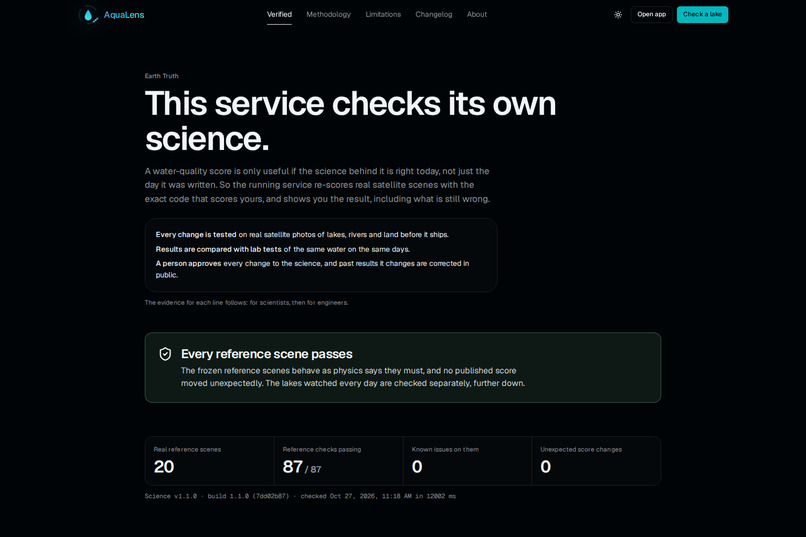Click the Check a lake button
The image size is (806, 537).
click(x=702, y=14)
